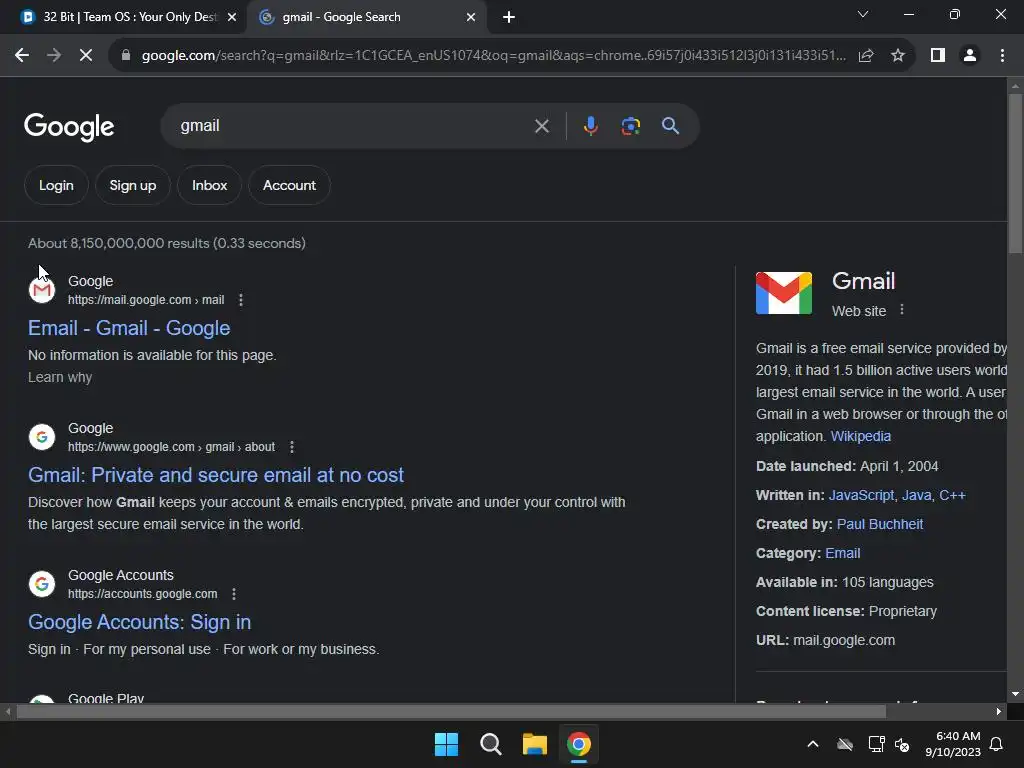This screenshot has height=768, width=1024.
Task: Click the Email category link
Action: tap(842, 553)
